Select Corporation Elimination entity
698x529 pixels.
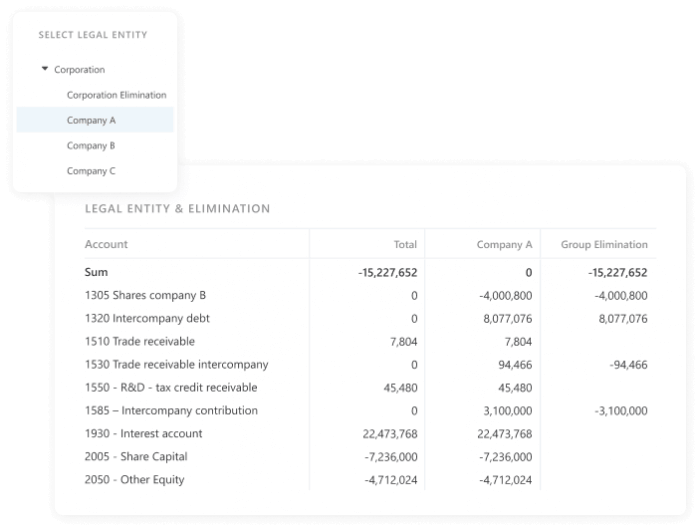(x=116, y=95)
